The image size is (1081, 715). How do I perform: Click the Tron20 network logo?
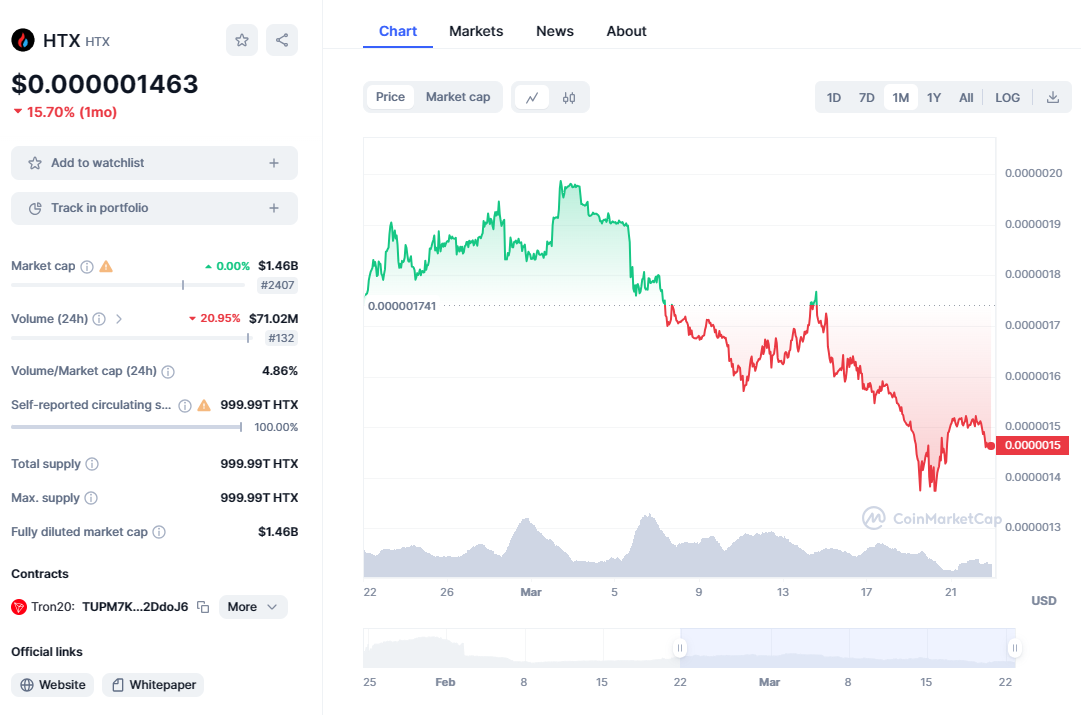coord(19,607)
